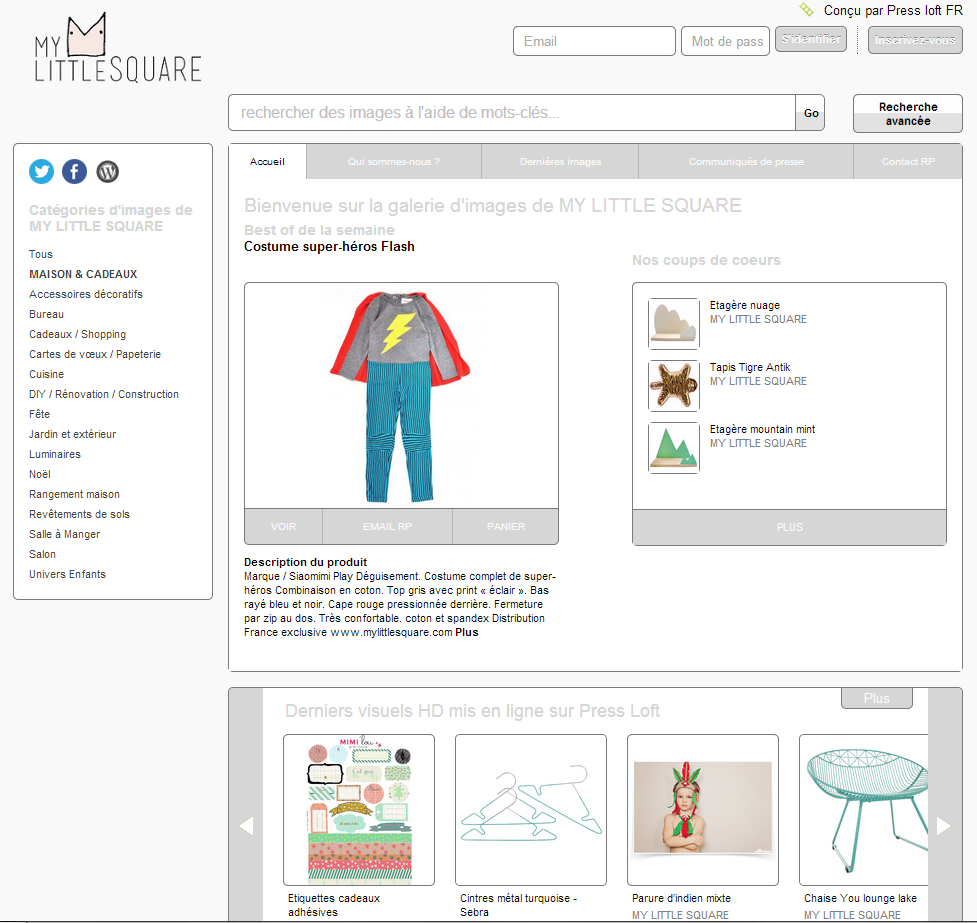977x923 pixels.
Task: Open Recherche avancée
Action: tap(908, 113)
